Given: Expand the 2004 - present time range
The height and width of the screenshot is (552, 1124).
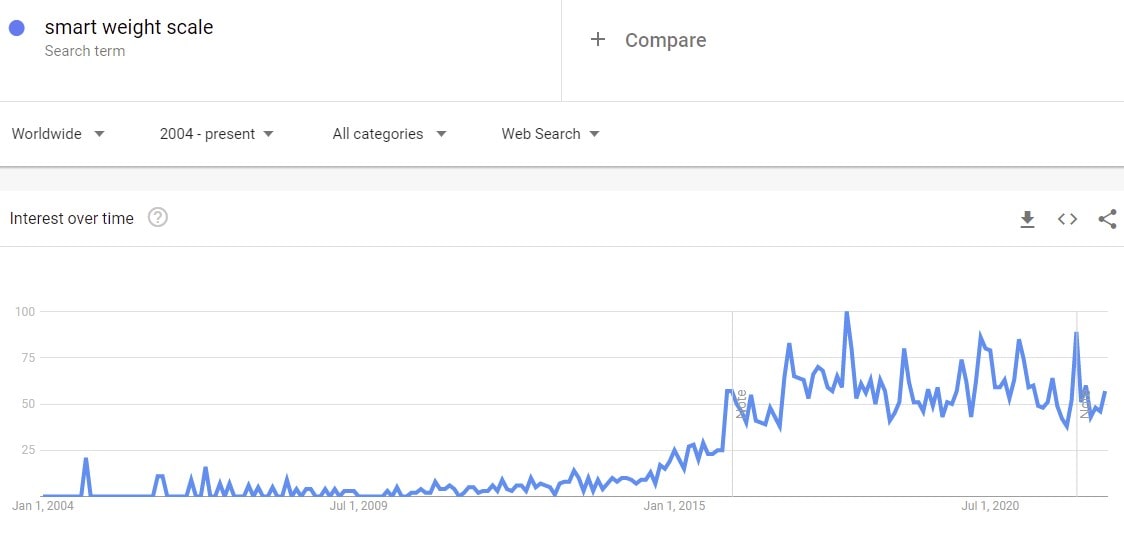Looking at the screenshot, I should (x=216, y=134).
